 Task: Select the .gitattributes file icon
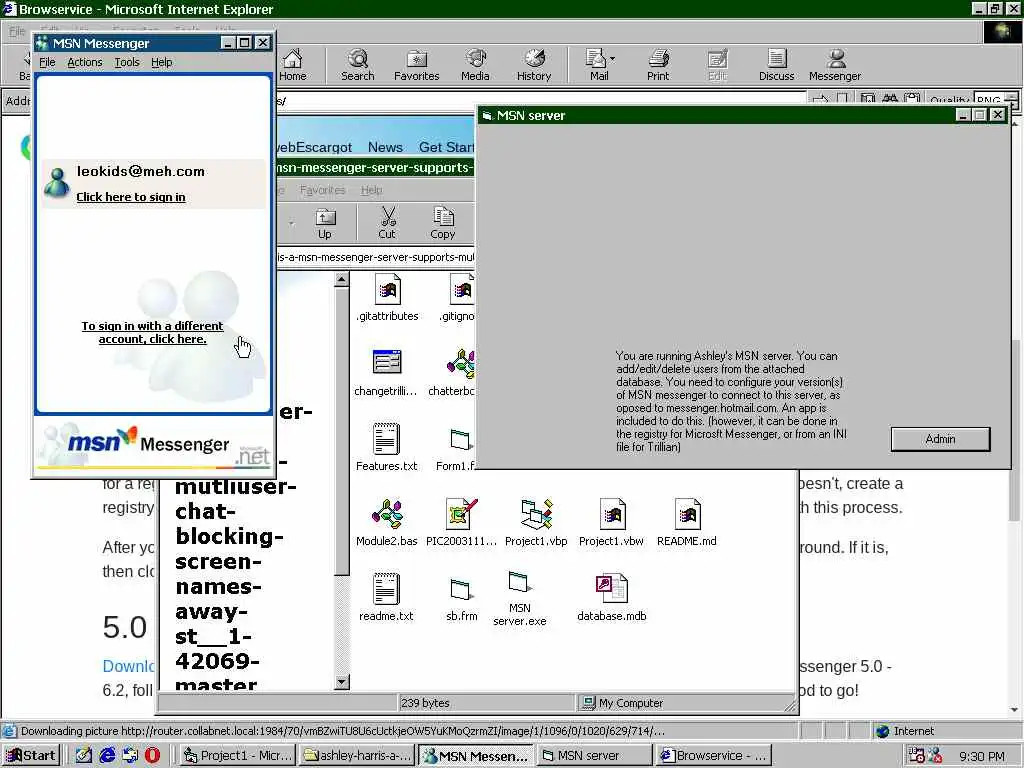click(387, 290)
